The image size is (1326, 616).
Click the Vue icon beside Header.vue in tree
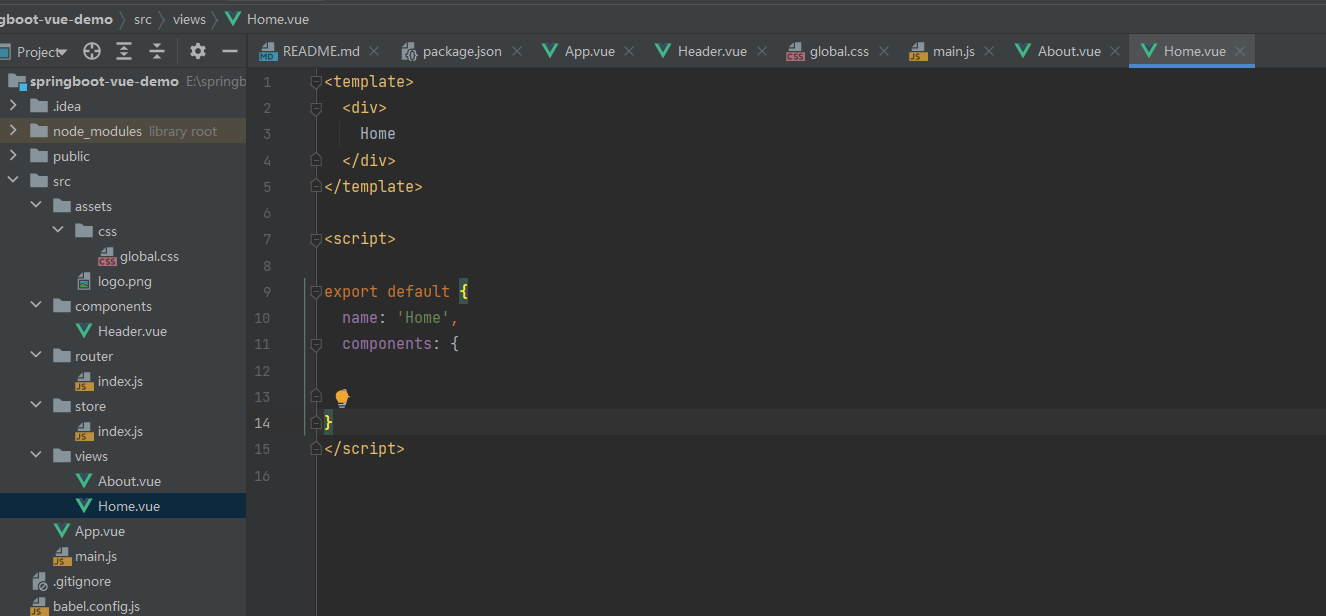pos(83,331)
